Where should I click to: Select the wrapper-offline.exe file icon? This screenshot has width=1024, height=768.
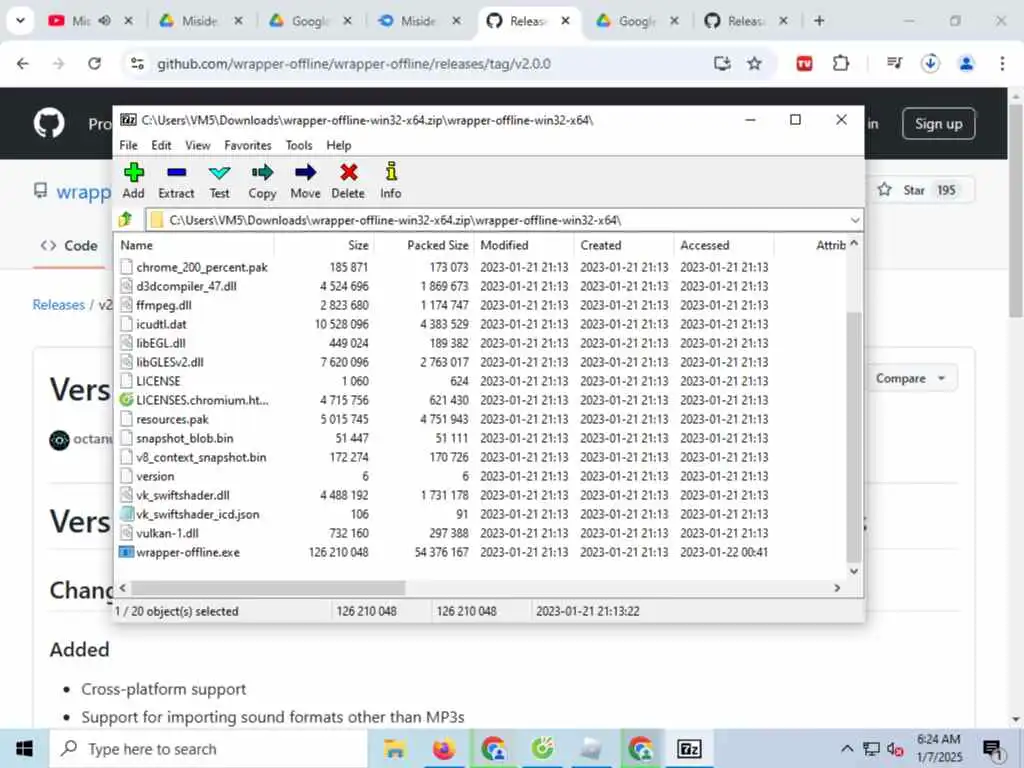tap(126, 552)
